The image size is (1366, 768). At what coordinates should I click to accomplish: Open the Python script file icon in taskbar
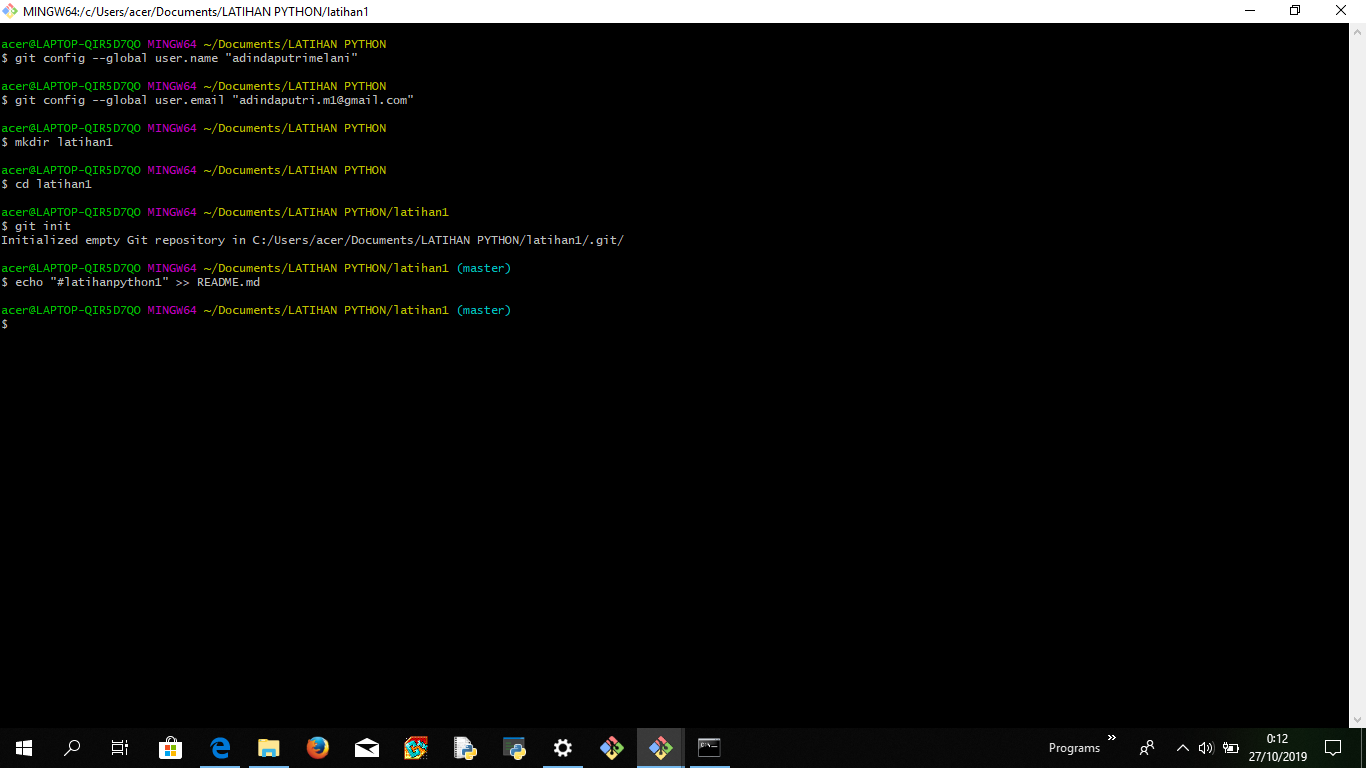point(464,747)
